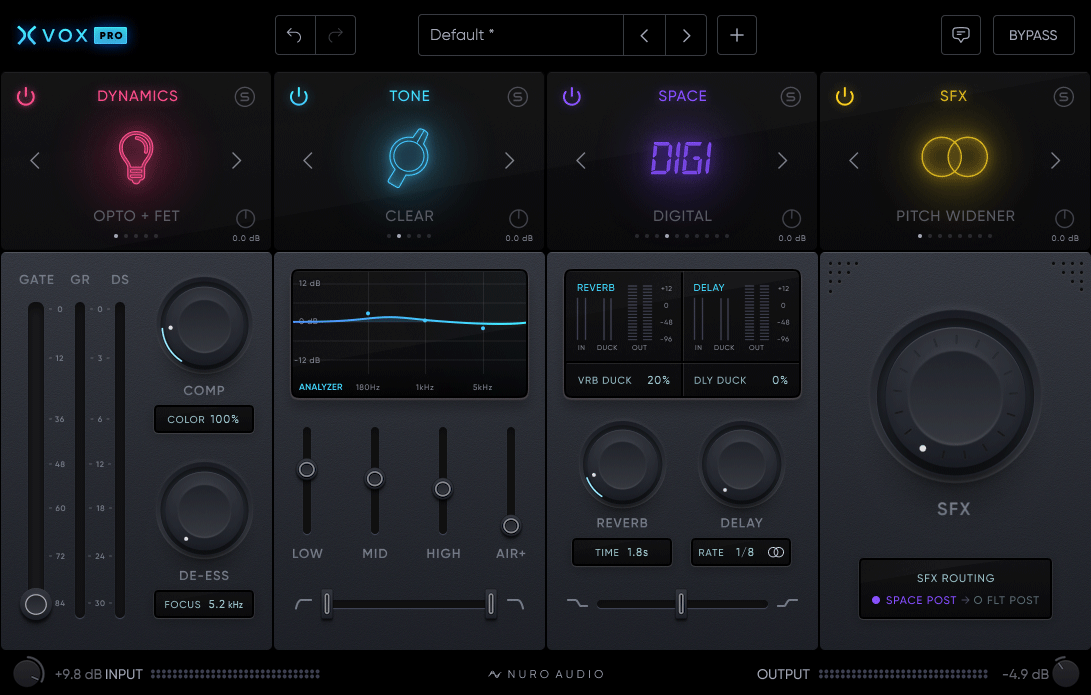Open the comment feedback icon
Screen dimensions: 1091x695
pos(960,35)
